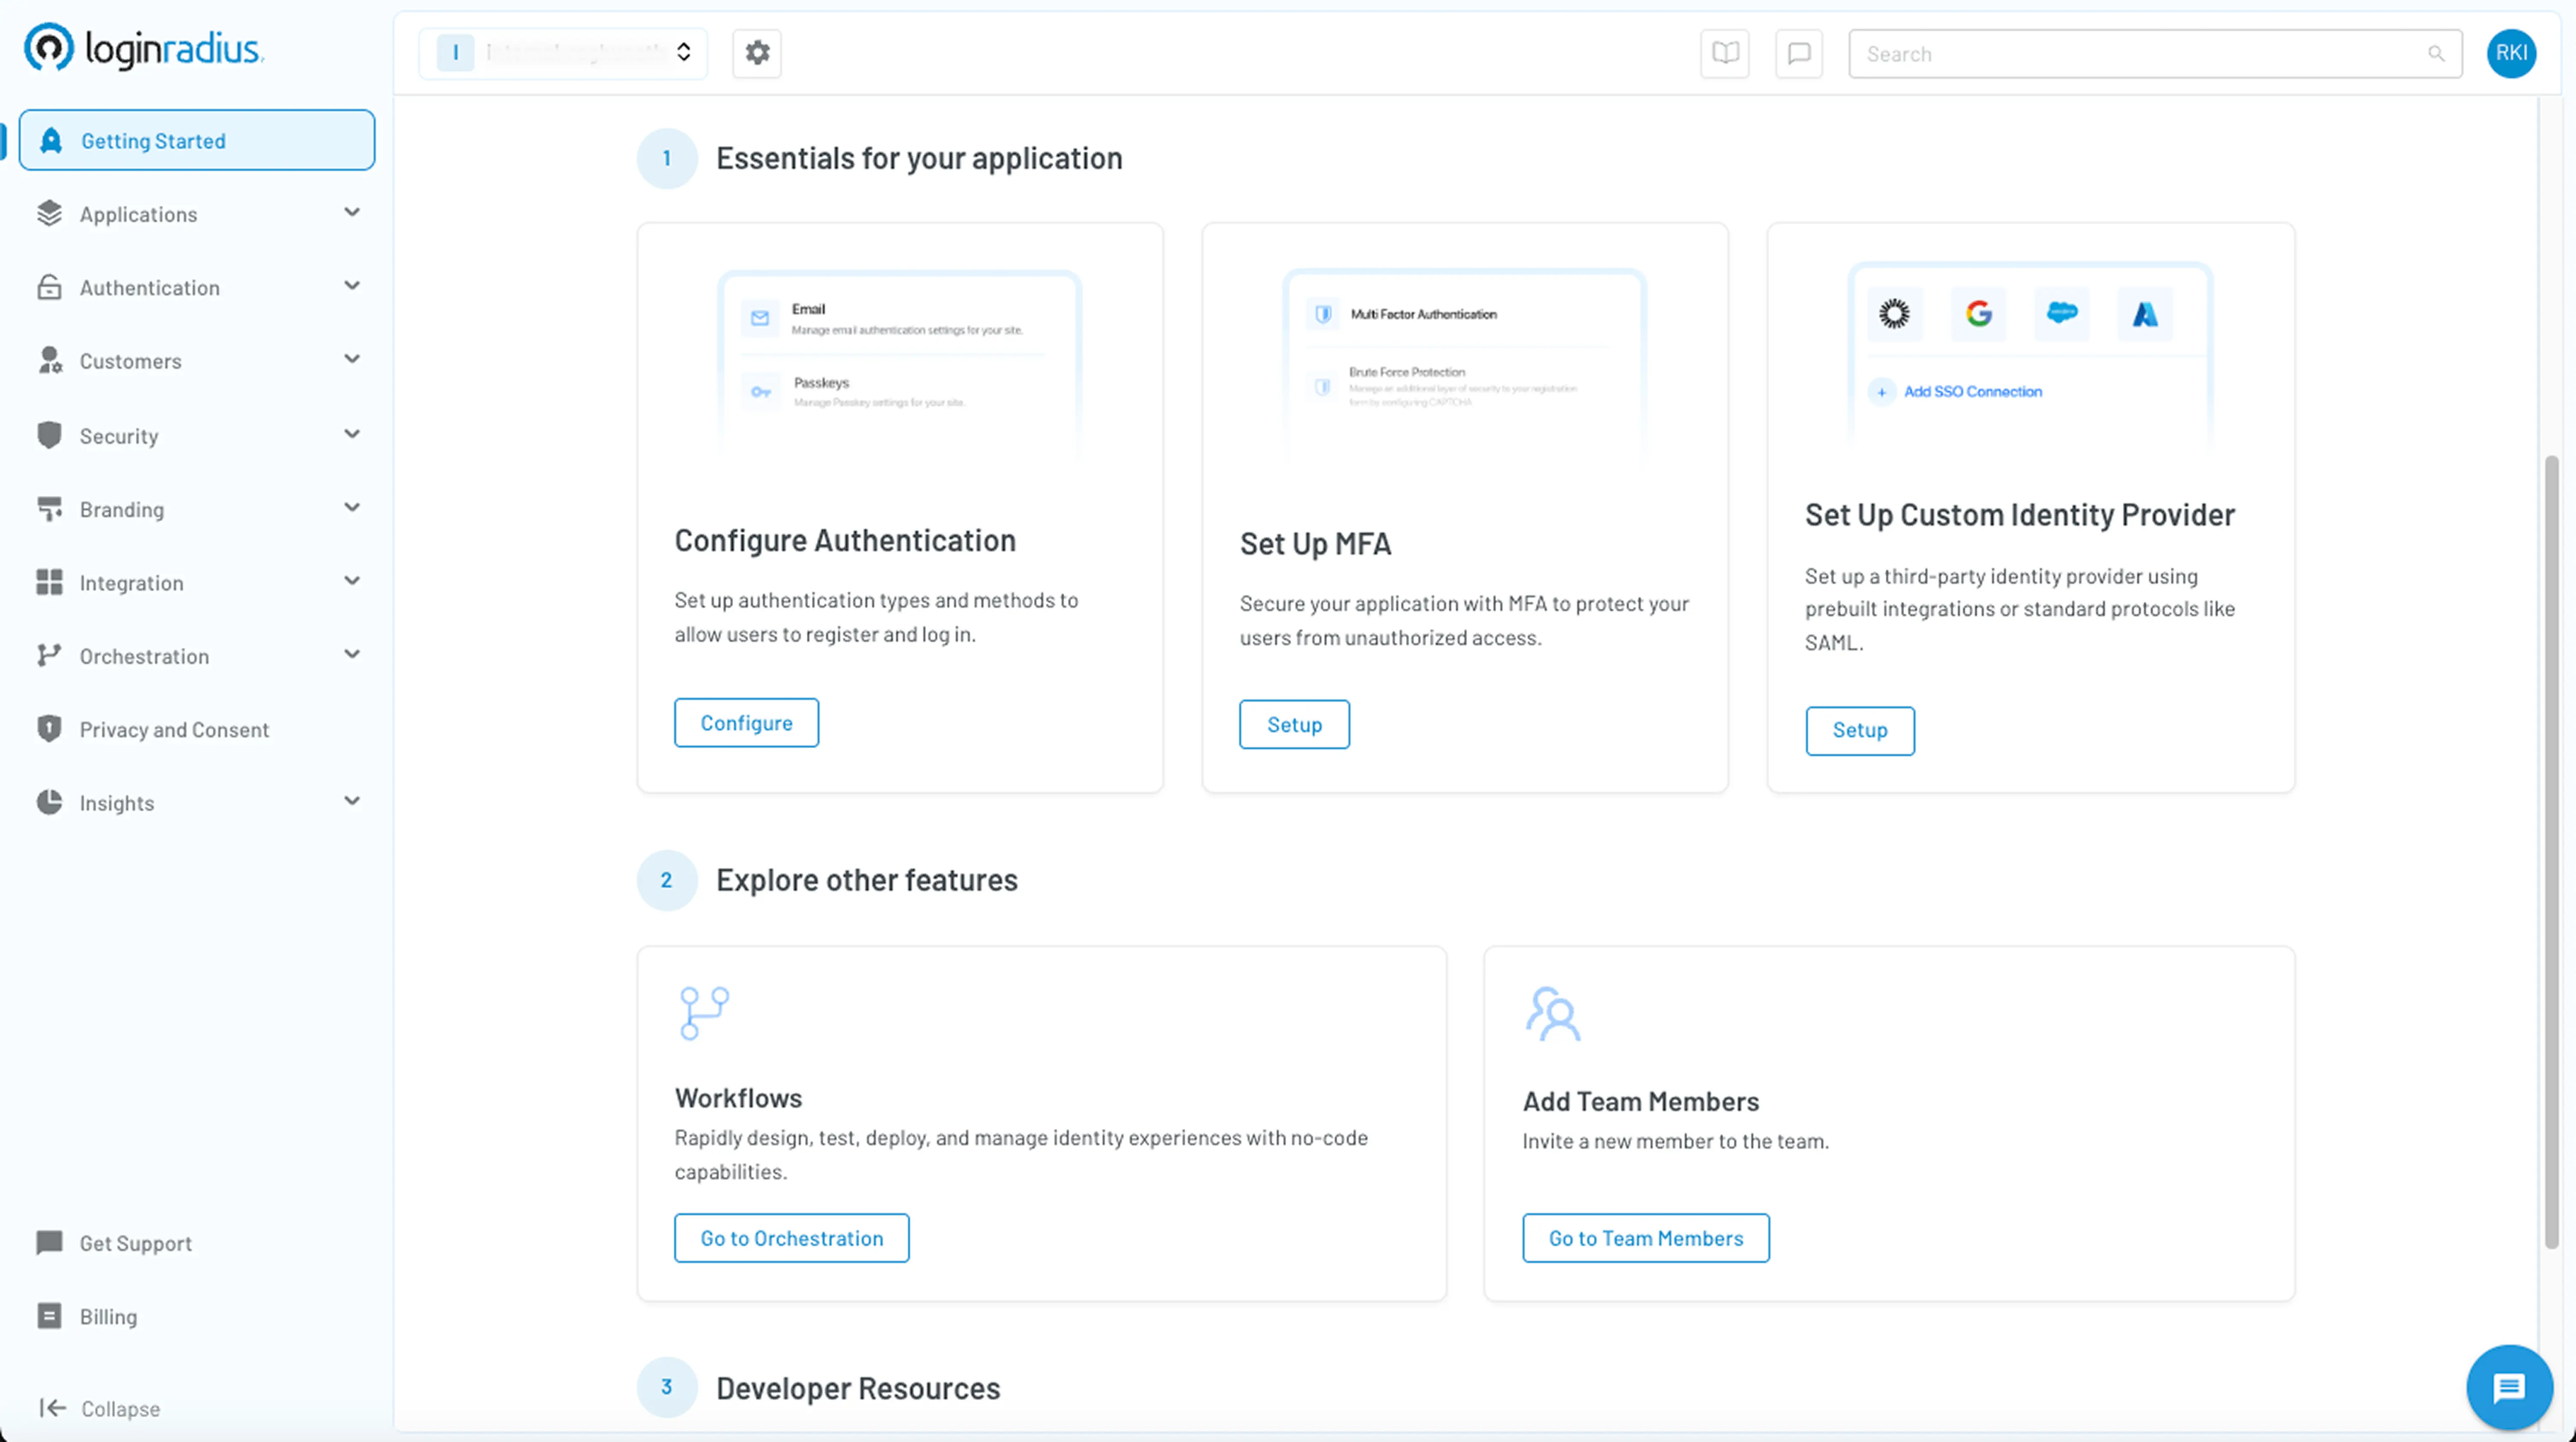This screenshot has width=2576, height=1442.
Task: Click the RKI profile avatar
Action: click(2512, 53)
